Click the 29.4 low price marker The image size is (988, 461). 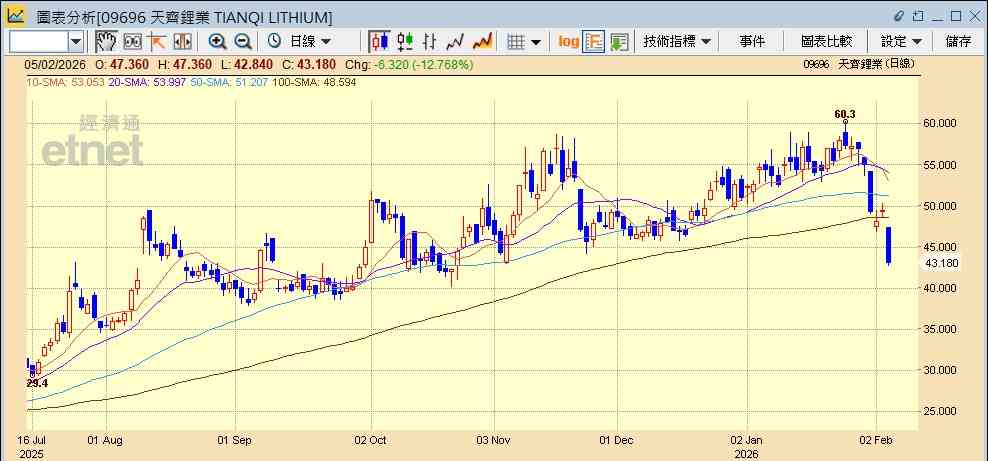coord(37,383)
